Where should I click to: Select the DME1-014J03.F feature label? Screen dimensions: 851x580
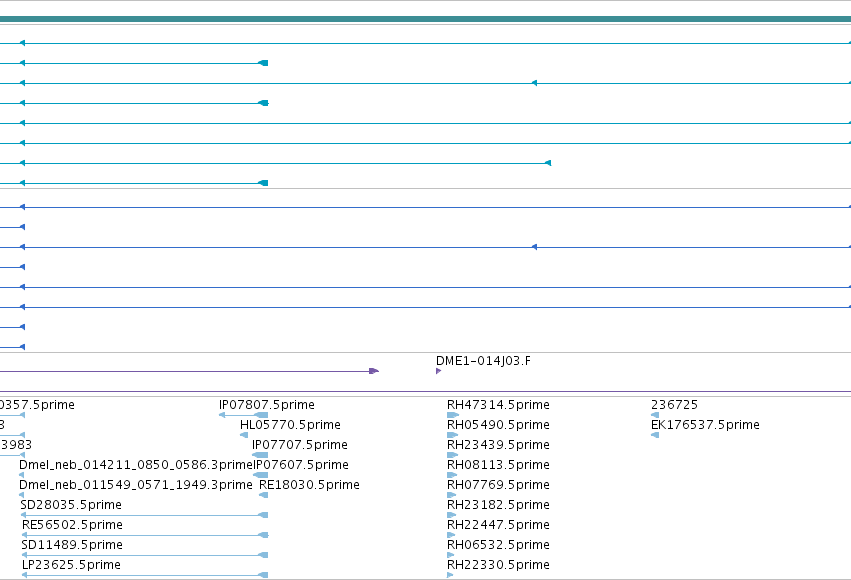coord(483,361)
